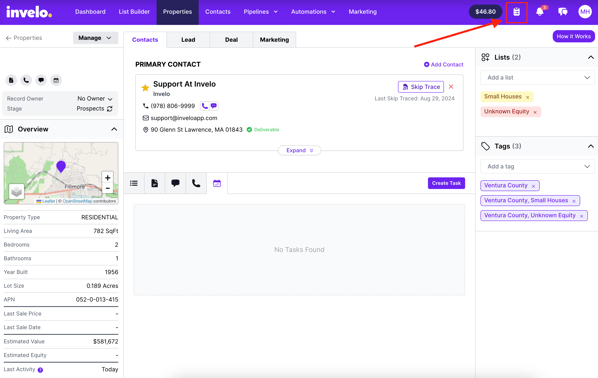
Task: Open the Manage dropdown
Action: point(95,38)
